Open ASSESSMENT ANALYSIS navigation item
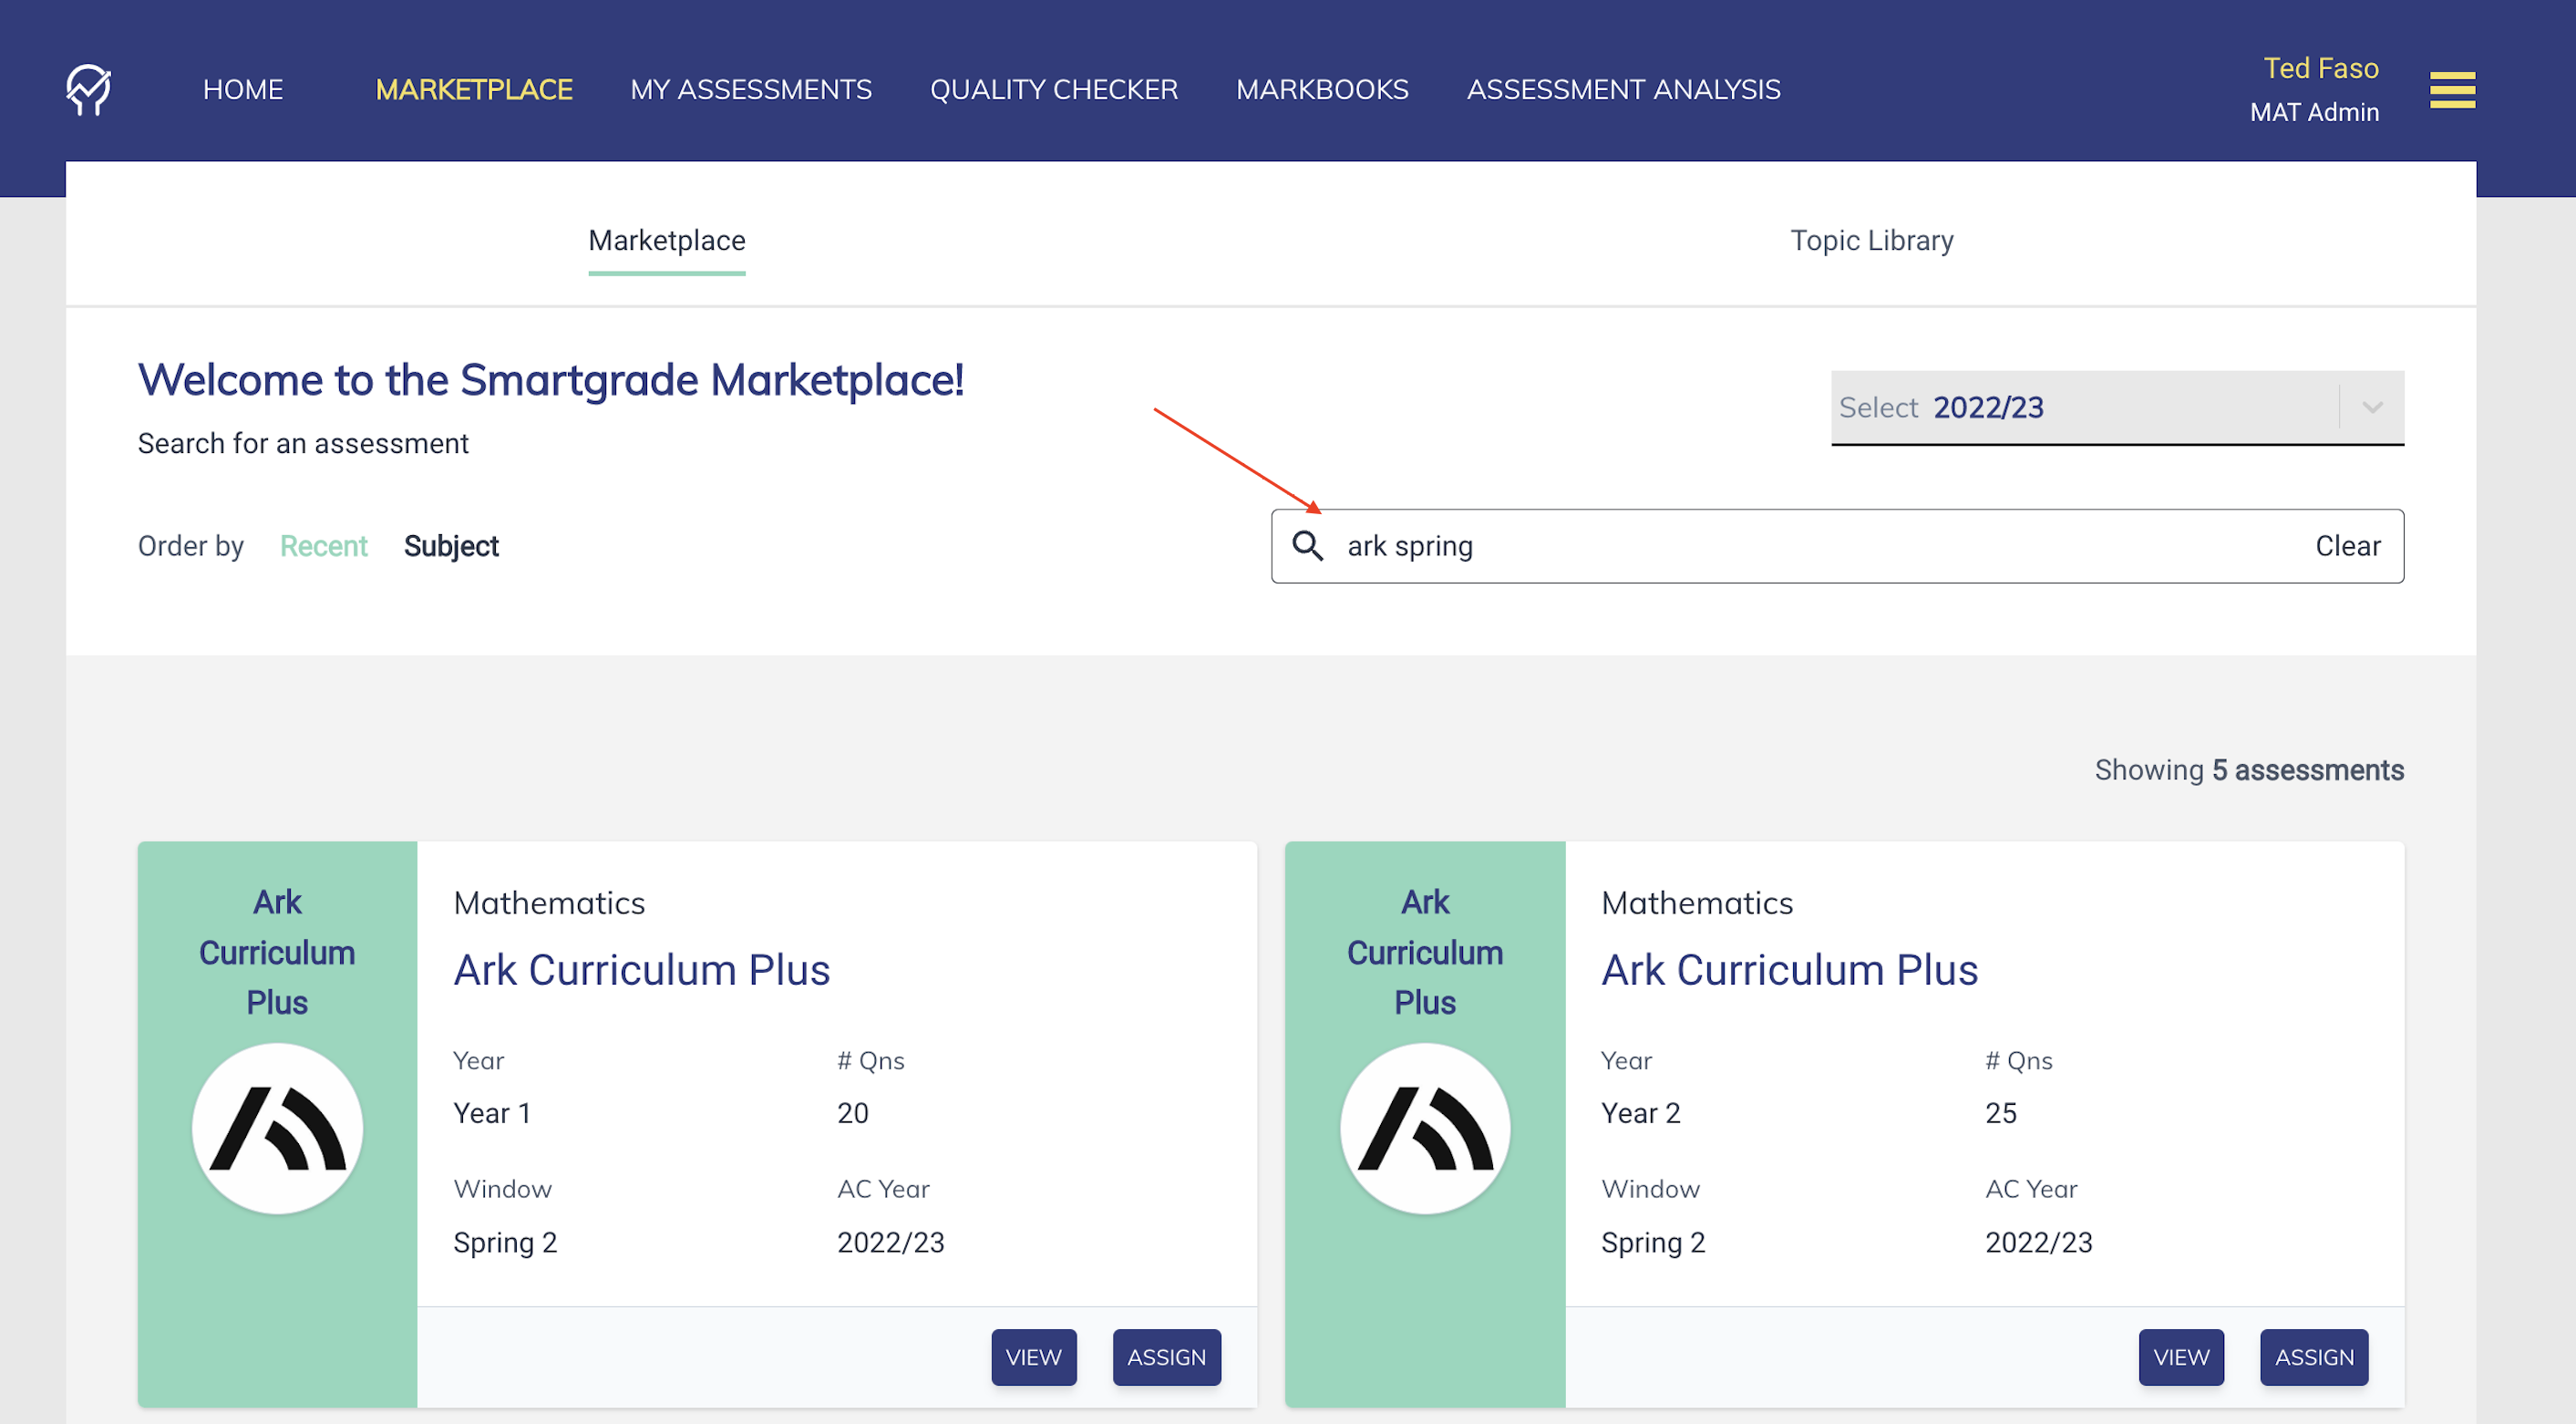Viewport: 2576px width, 1424px height. (1623, 90)
